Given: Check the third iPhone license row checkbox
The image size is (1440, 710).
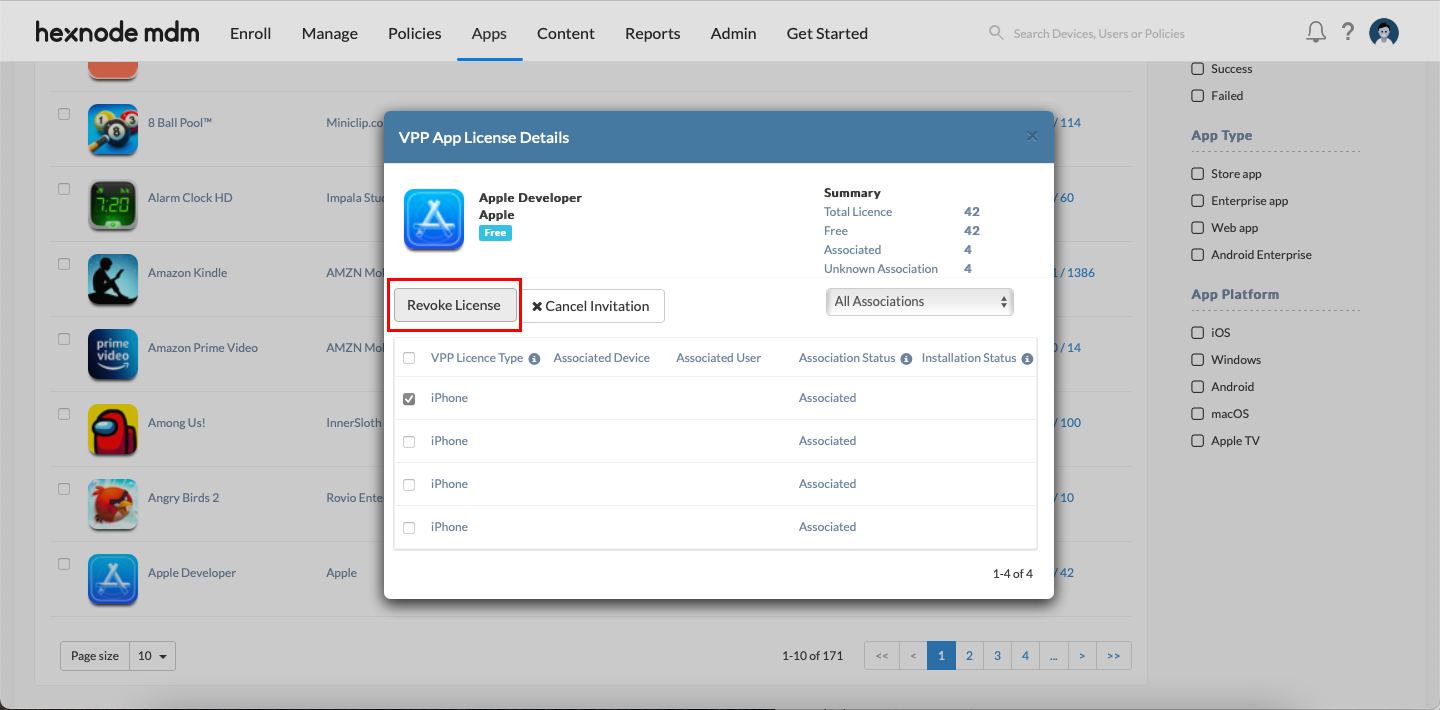Looking at the screenshot, I should tap(409, 484).
